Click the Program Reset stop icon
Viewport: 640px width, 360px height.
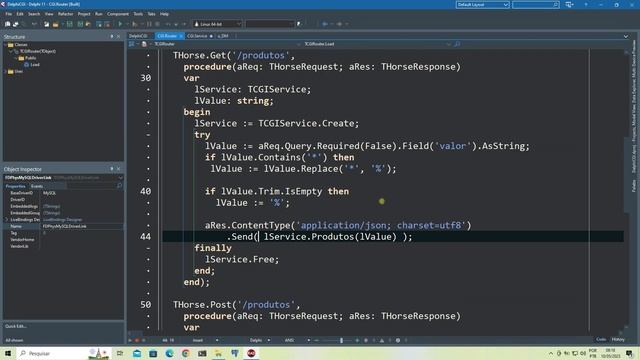coord(157,24)
